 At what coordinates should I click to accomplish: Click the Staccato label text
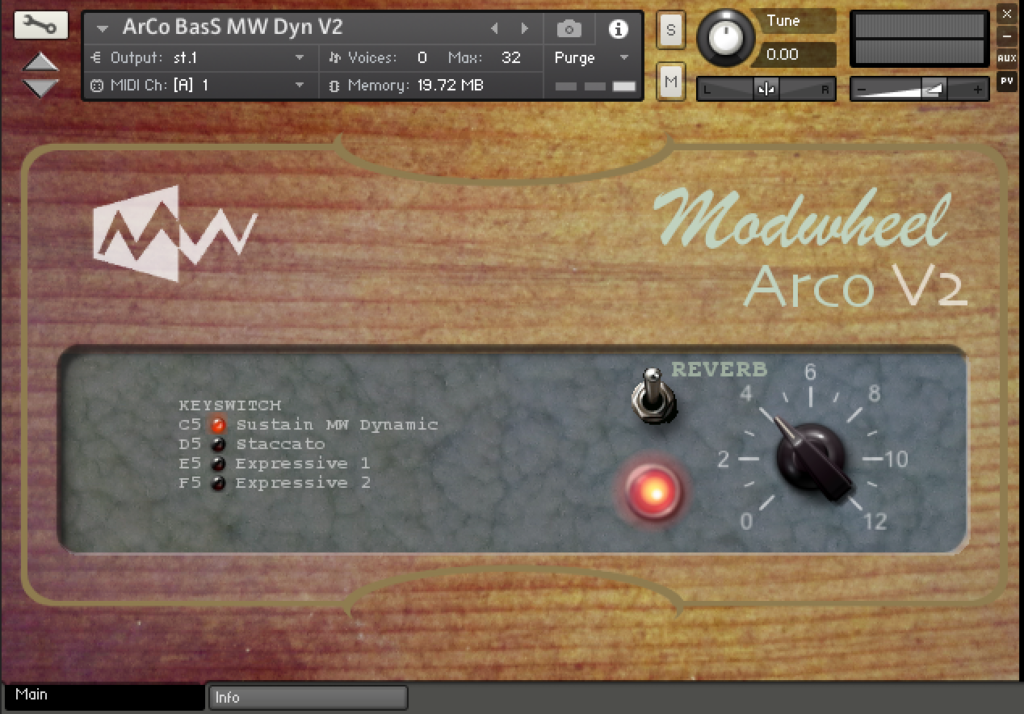280,444
